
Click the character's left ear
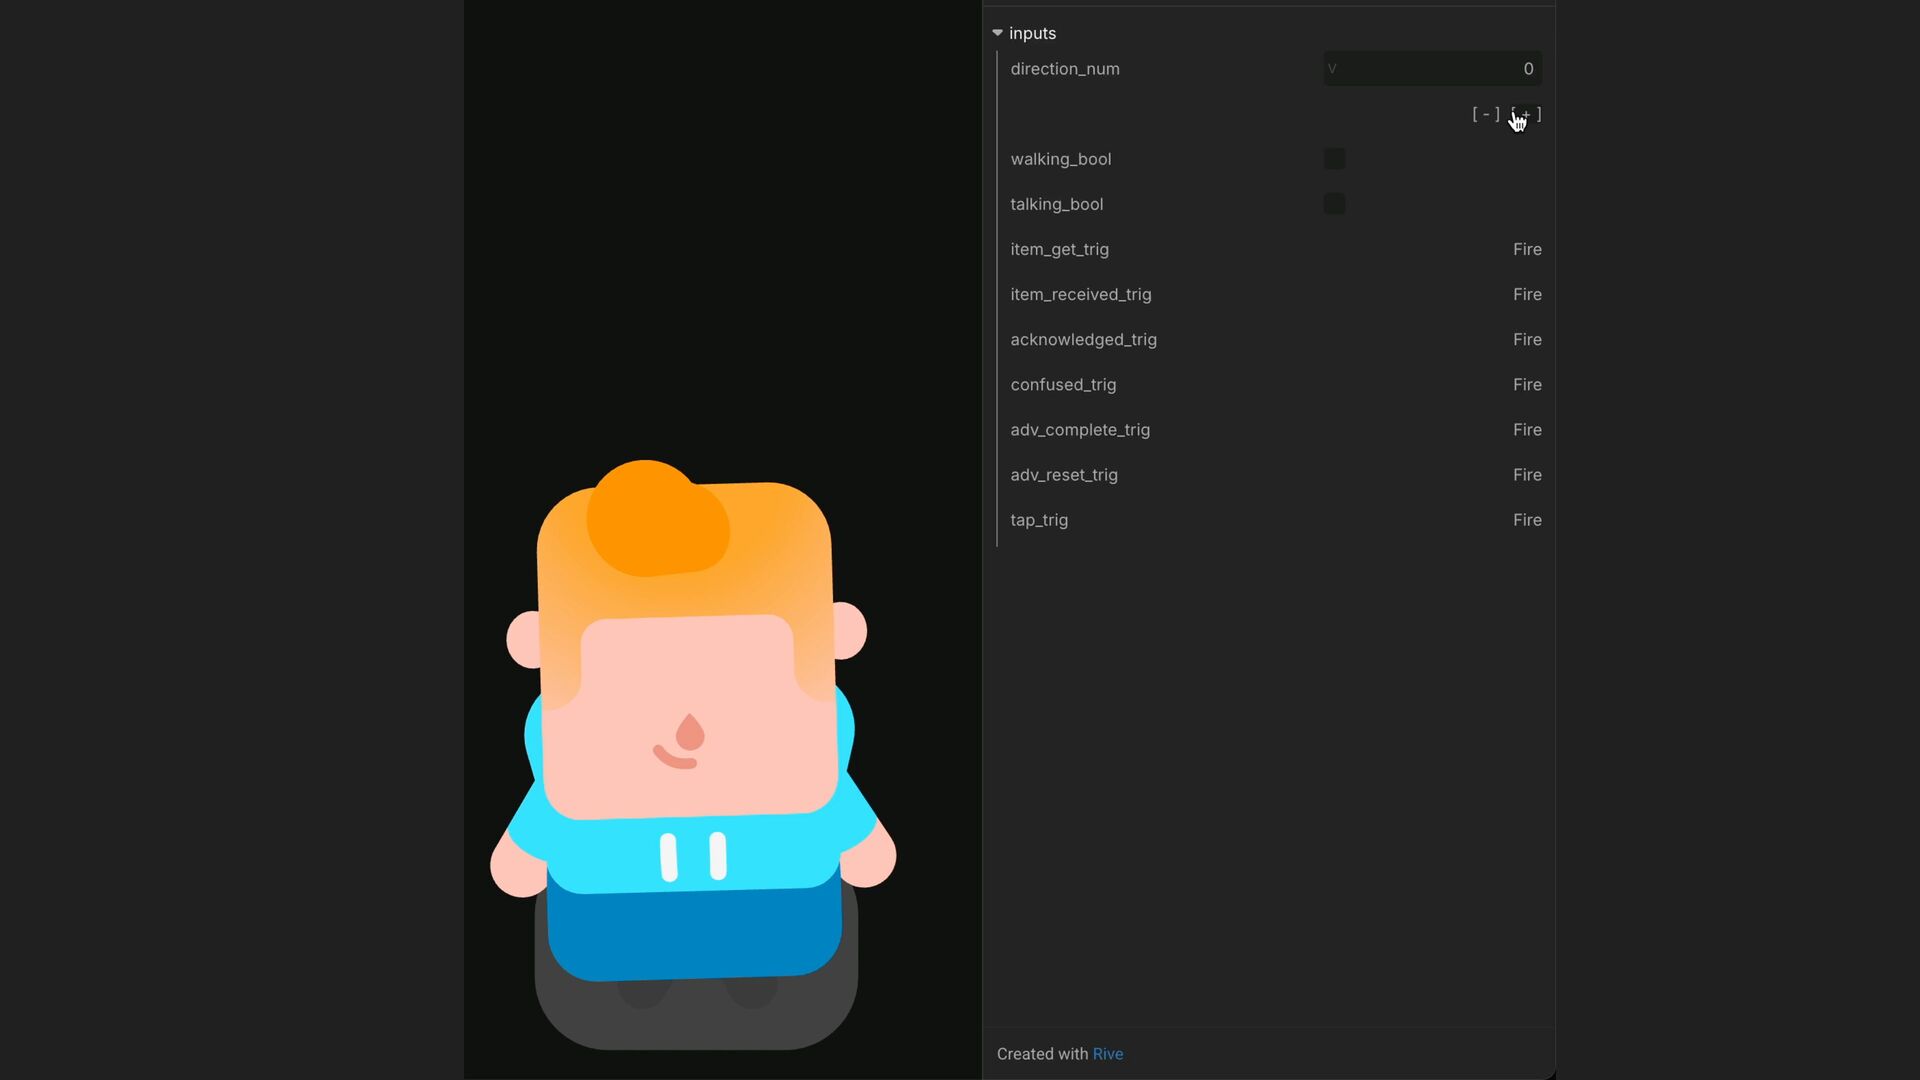tap(523, 640)
